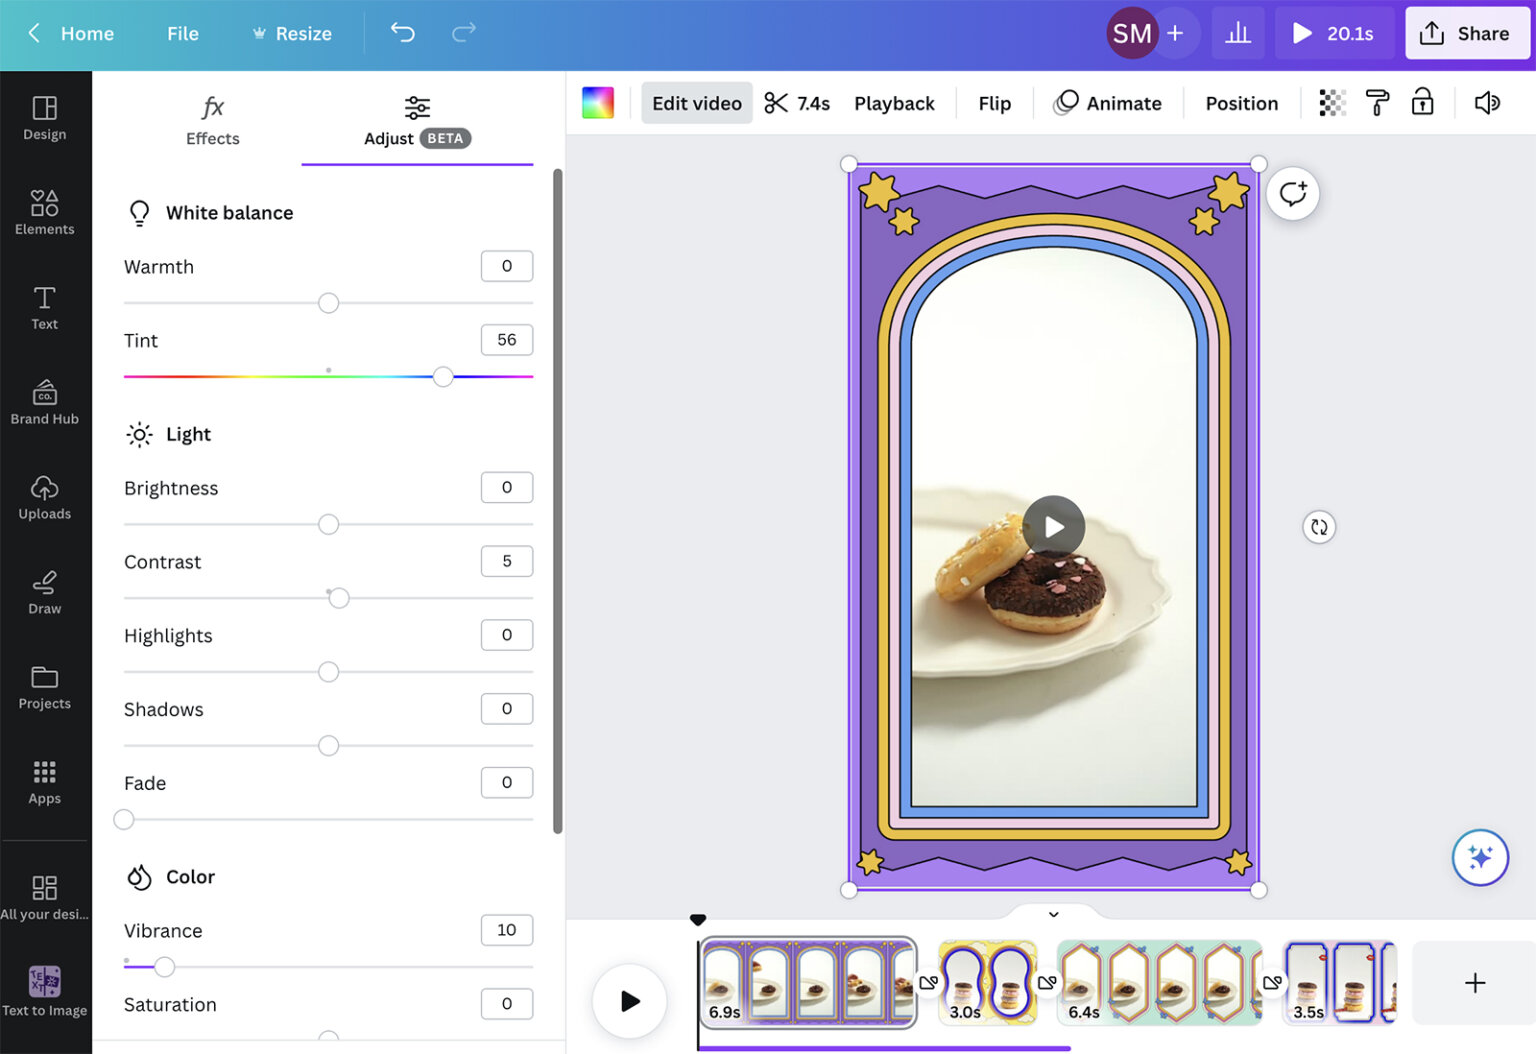
Task: Open the Playback options
Action: point(894,102)
